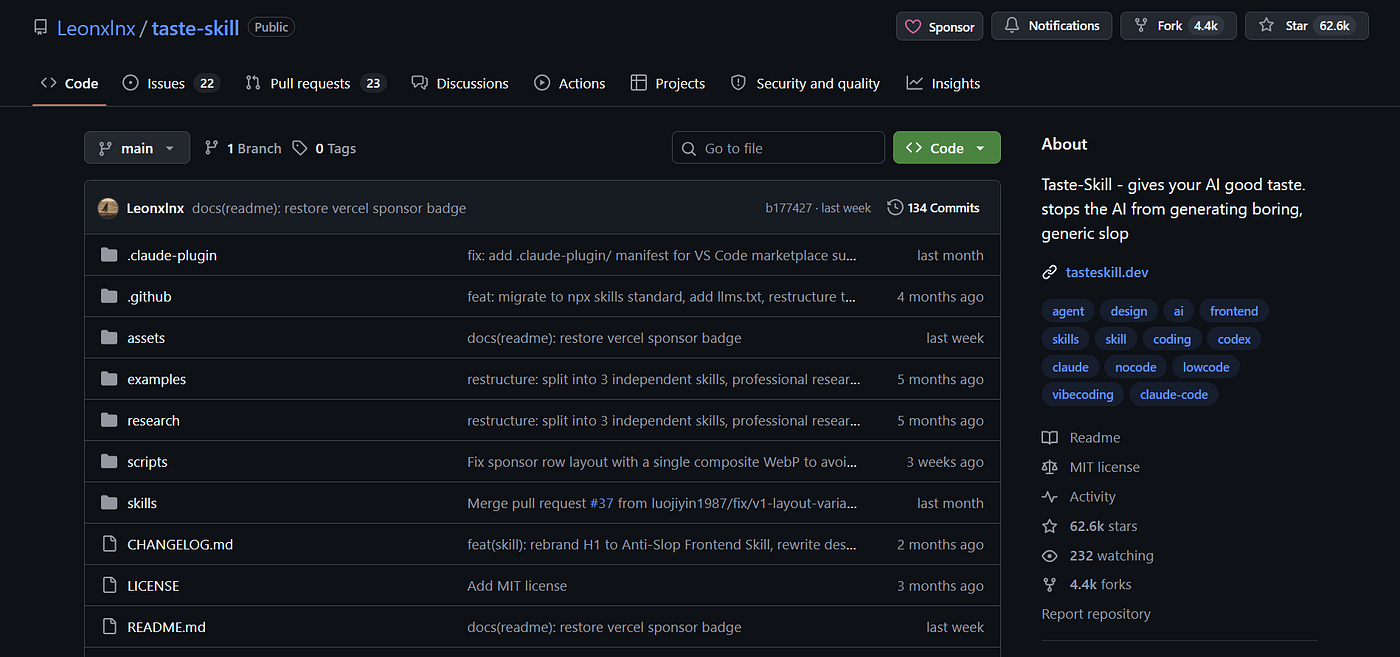The height and width of the screenshot is (657, 1400).
Task: Open 'Add MIT license' commit message
Action: pyautogui.click(x=517, y=586)
